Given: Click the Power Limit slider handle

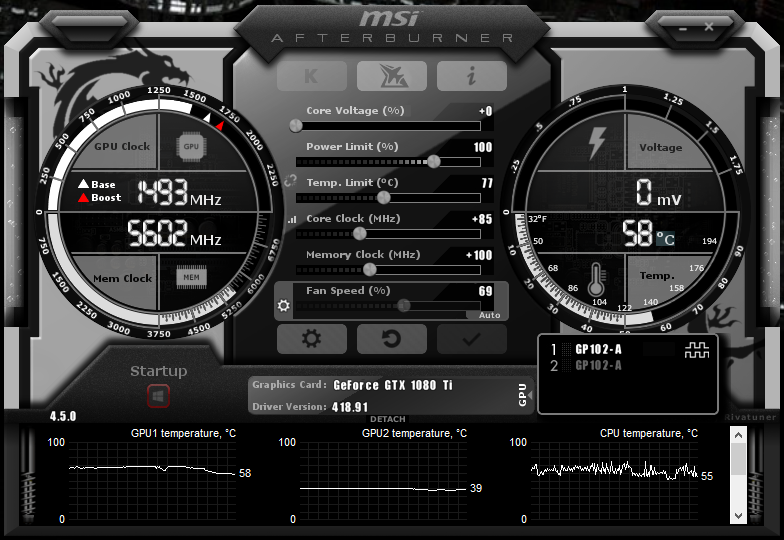Looking at the screenshot, I should pyautogui.click(x=434, y=162).
